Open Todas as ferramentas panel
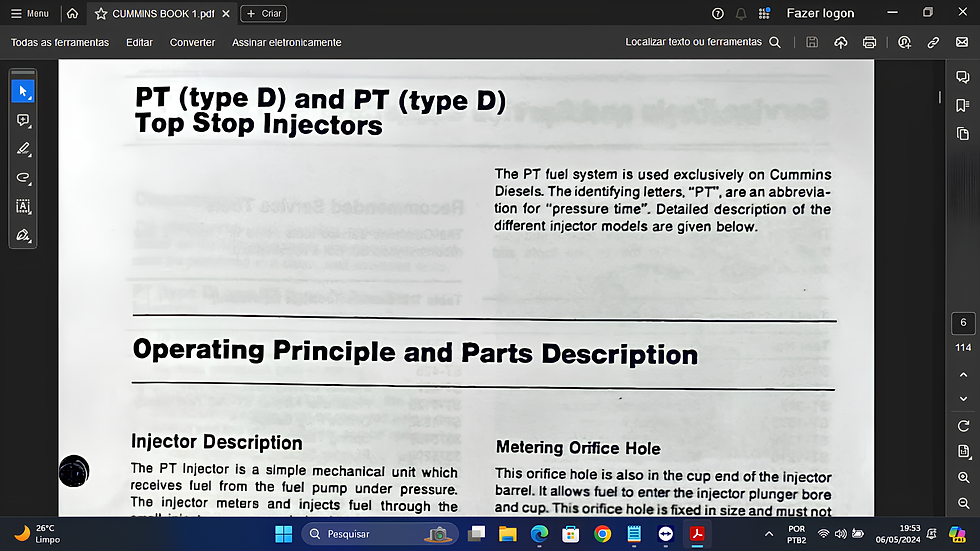 point(60,42)
